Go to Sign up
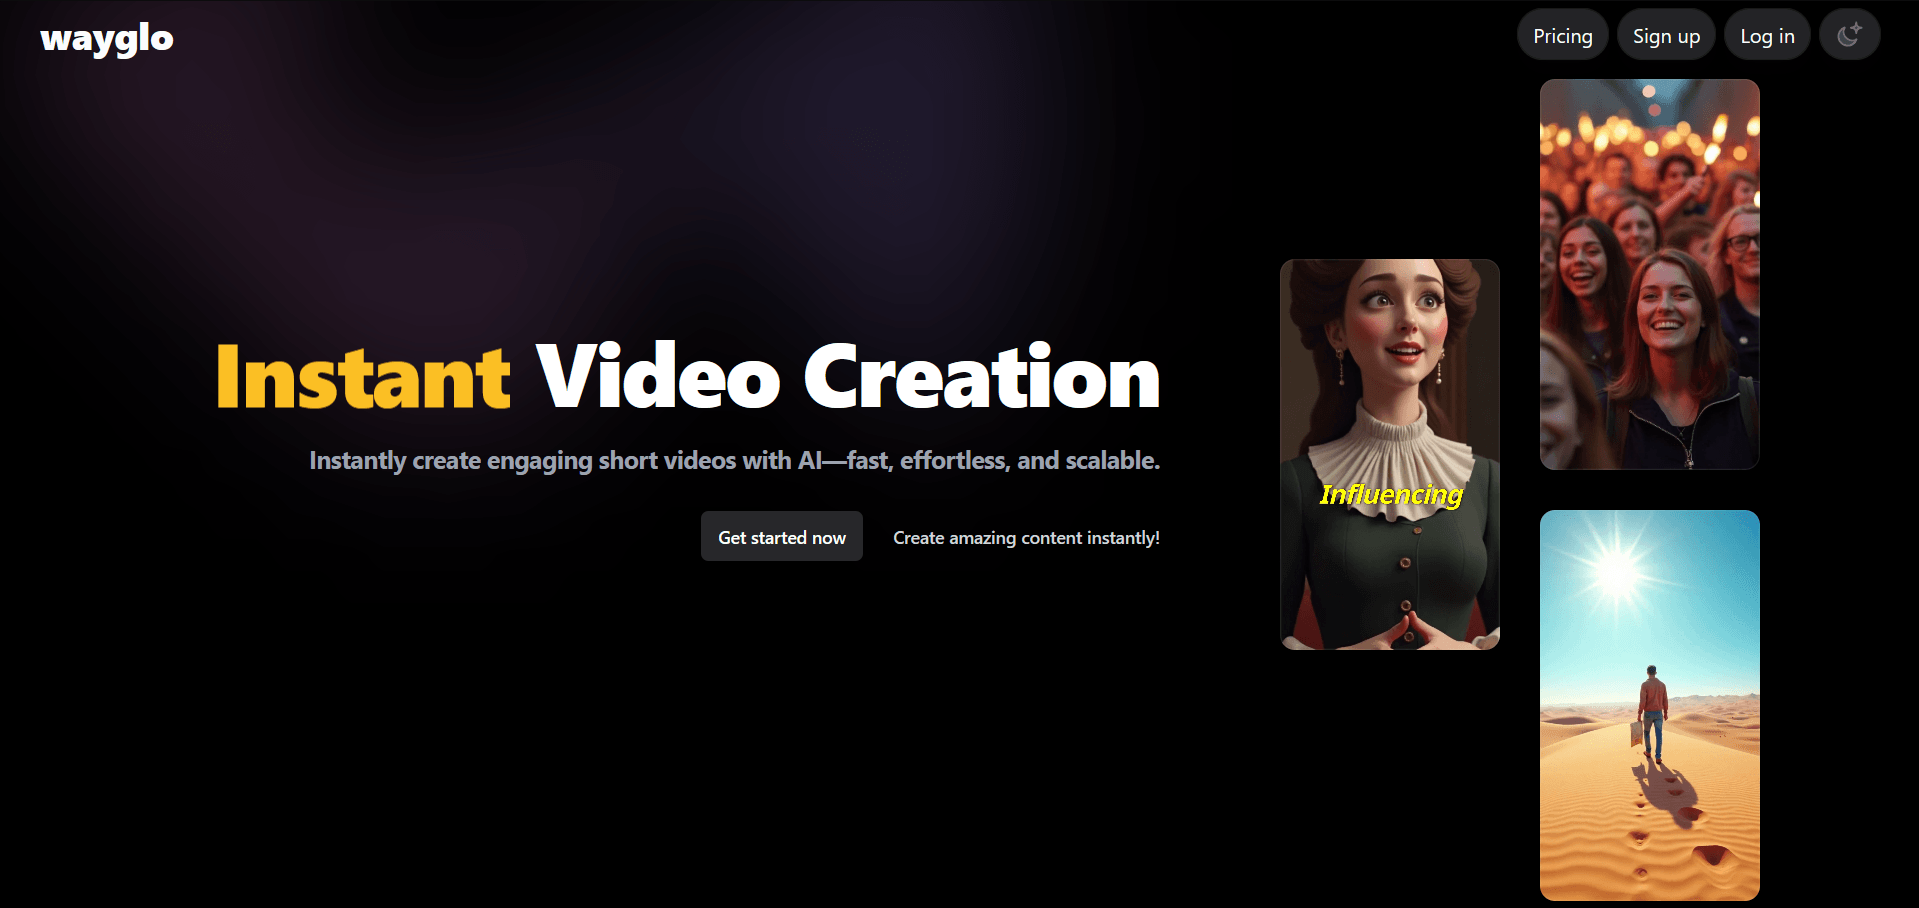 point(1666,36)
